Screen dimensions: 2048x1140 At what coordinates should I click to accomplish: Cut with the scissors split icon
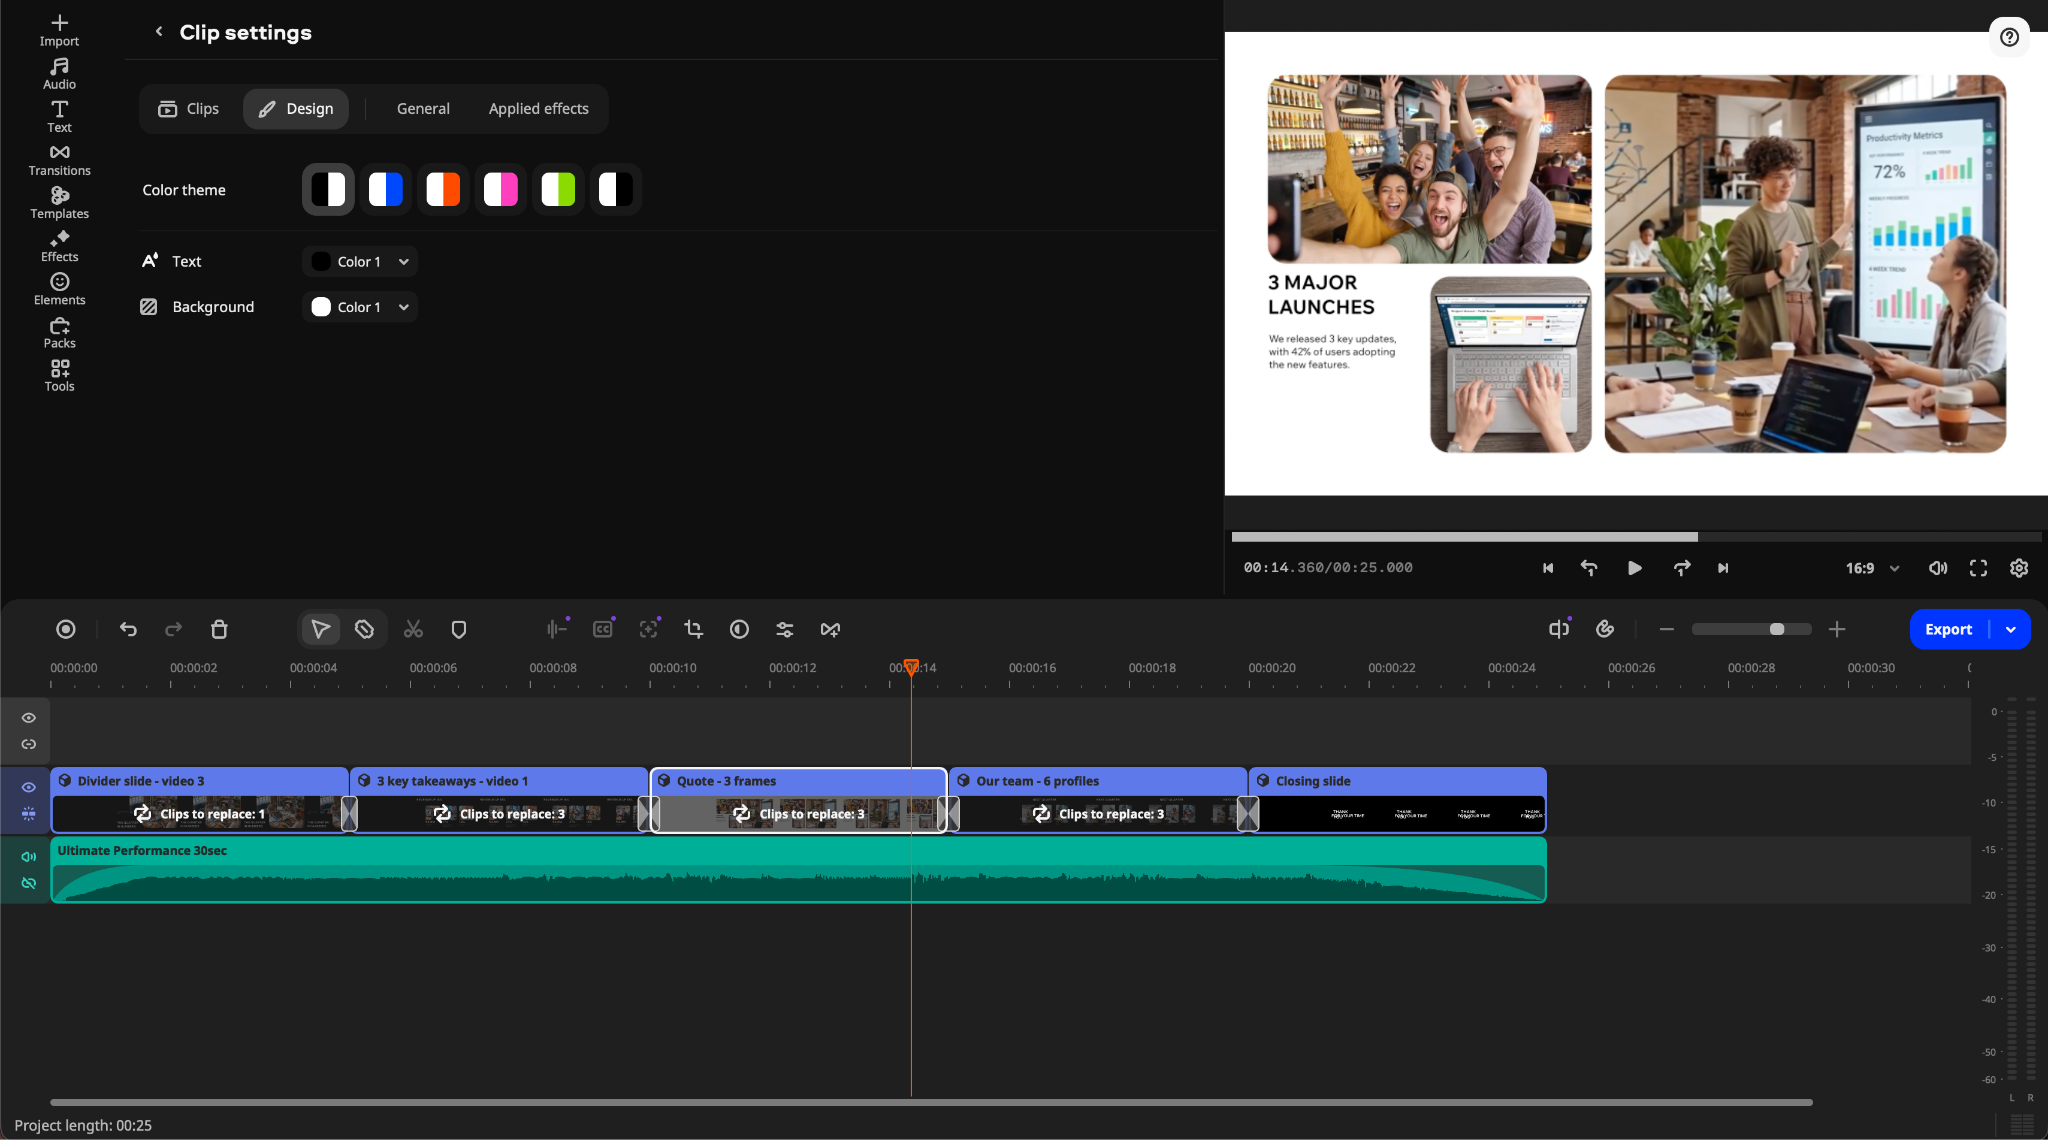(x=413, y=629)
